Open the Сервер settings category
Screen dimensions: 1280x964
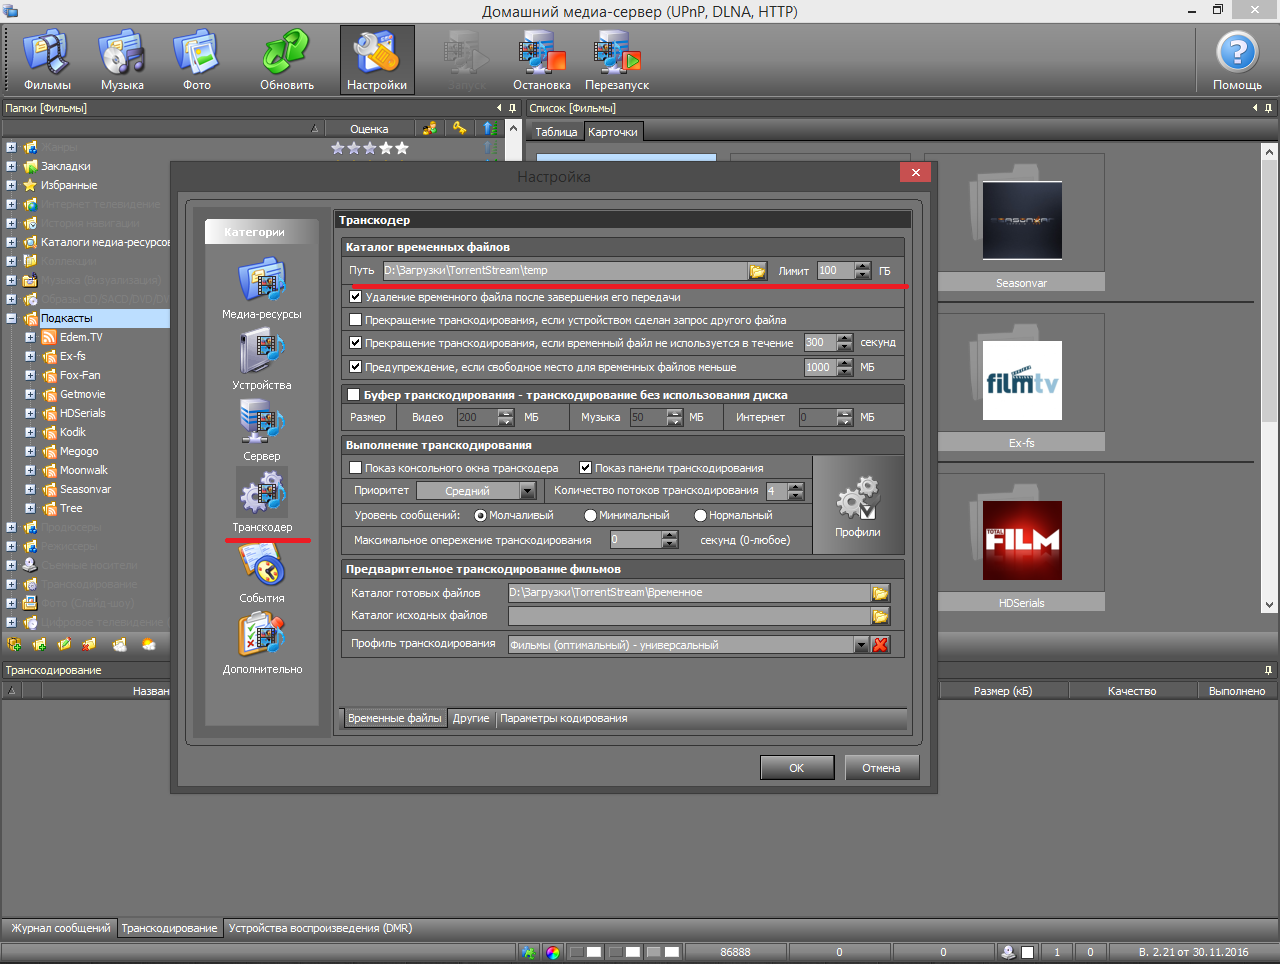tap(262, 425)
